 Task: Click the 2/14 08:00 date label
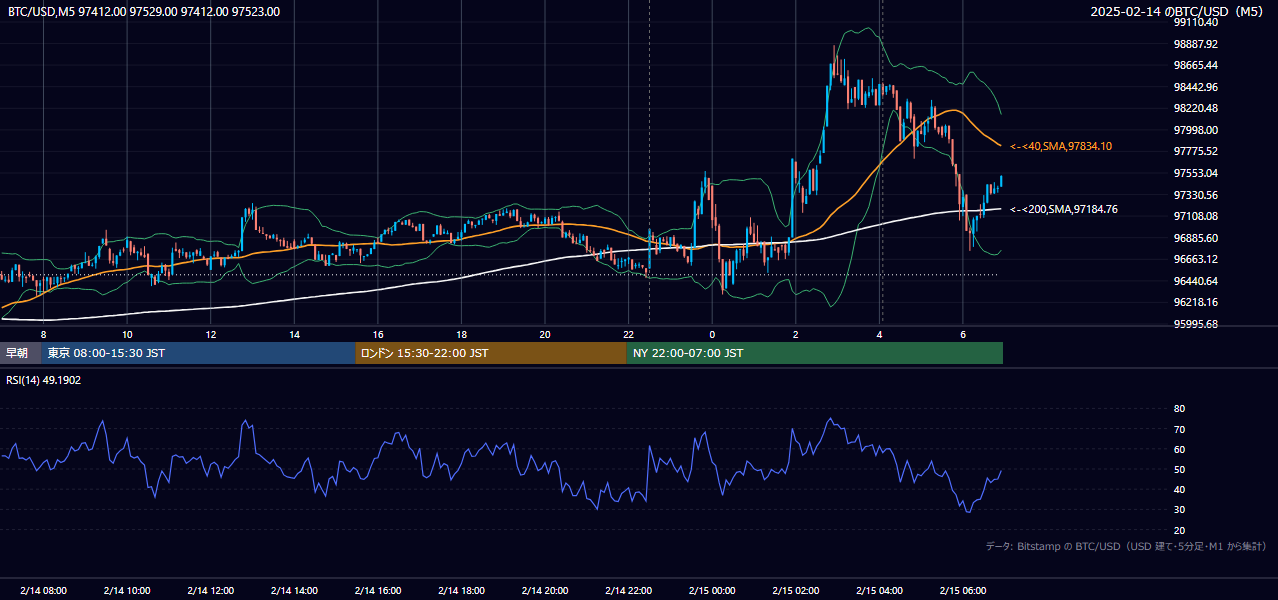point(43,590)
